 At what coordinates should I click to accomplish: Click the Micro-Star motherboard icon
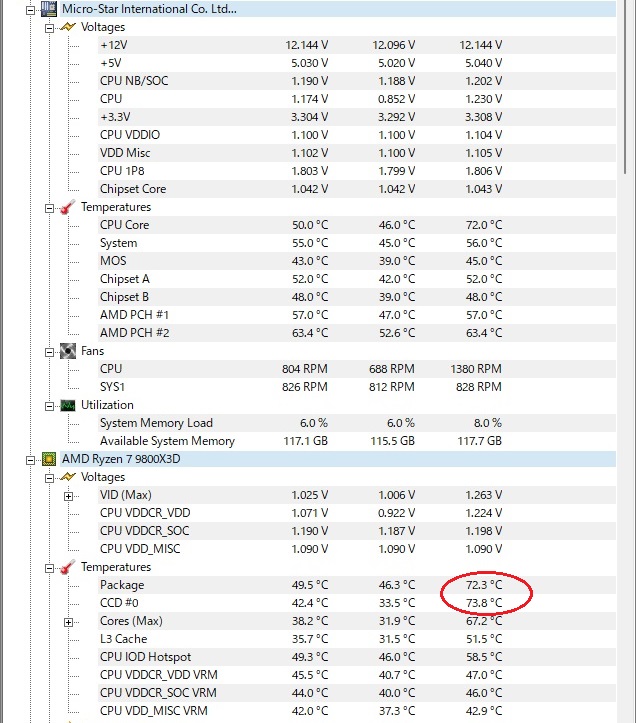coord(48,9)
